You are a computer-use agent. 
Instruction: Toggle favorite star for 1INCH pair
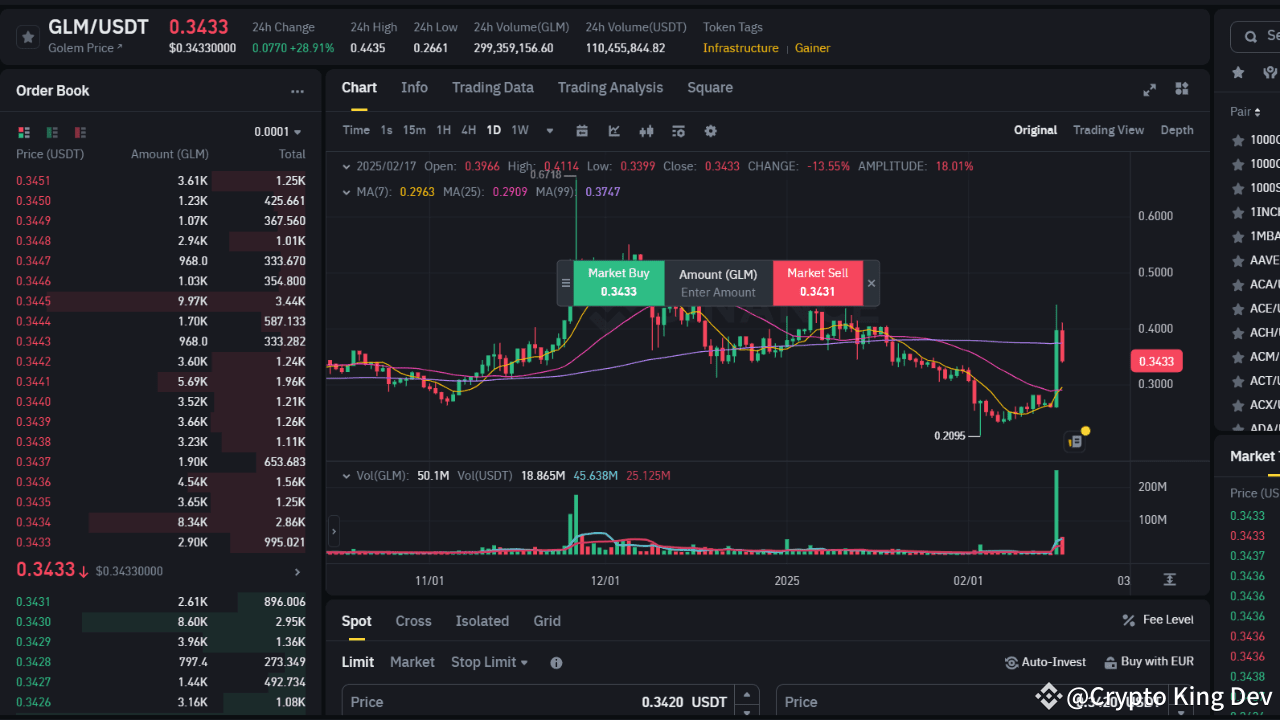(1238, 211)
